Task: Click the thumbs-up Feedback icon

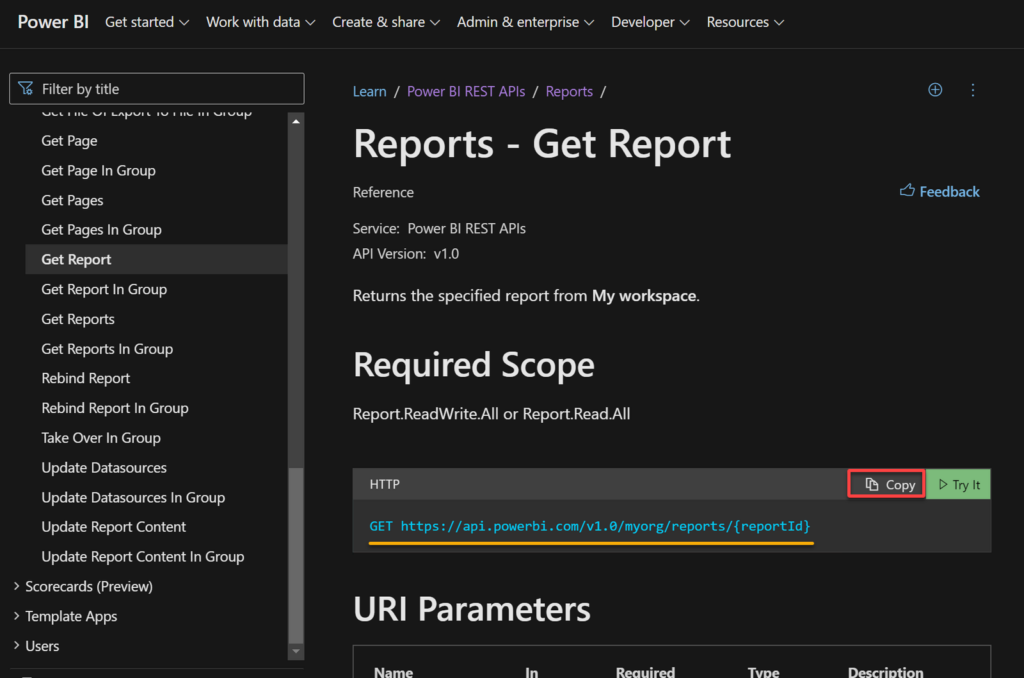Action: (906, 191)
